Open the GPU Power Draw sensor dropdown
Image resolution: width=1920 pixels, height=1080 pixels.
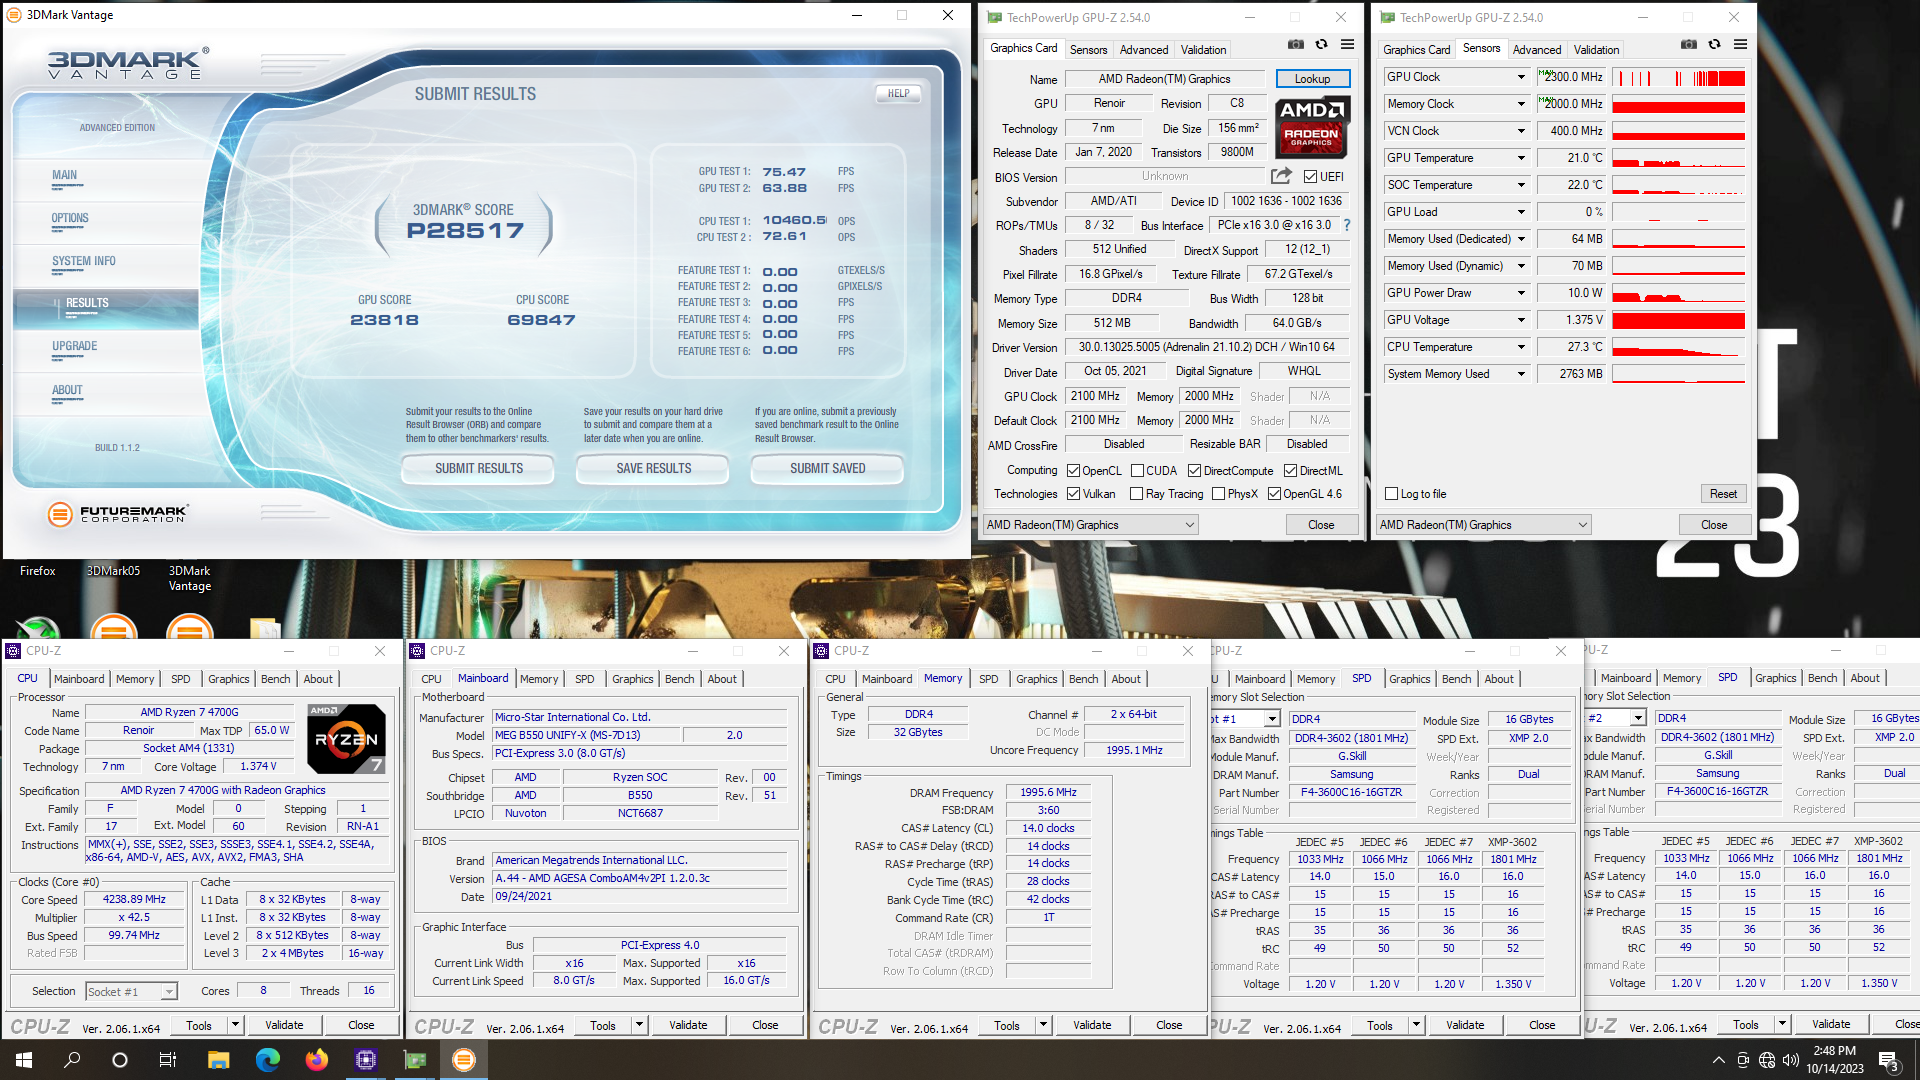(x=1521, y=293)
